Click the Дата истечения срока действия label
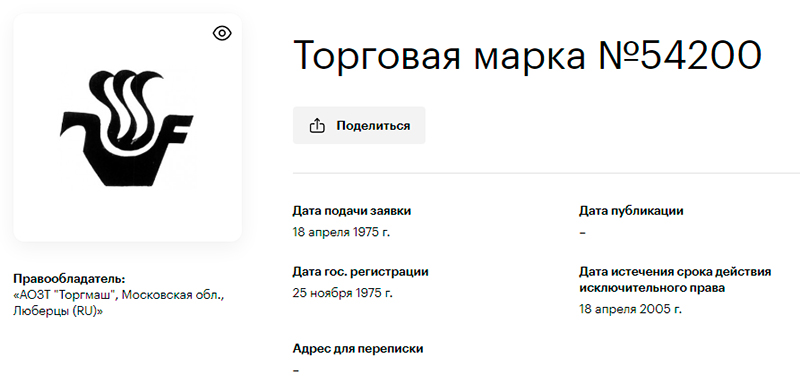The width and height of the screenshot is (800, 383). coord(674,272)
